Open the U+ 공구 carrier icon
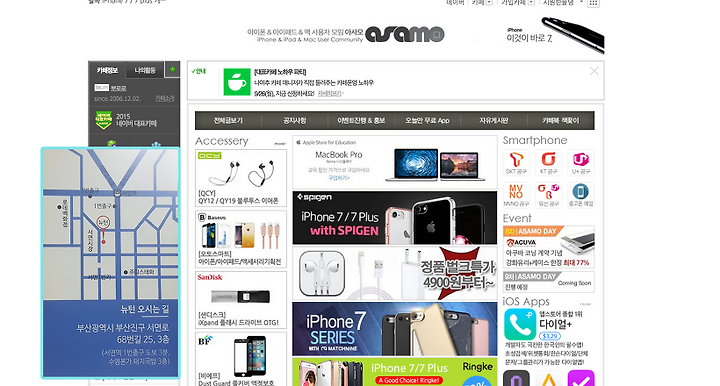The image size is (720, 386). [581, 162]
